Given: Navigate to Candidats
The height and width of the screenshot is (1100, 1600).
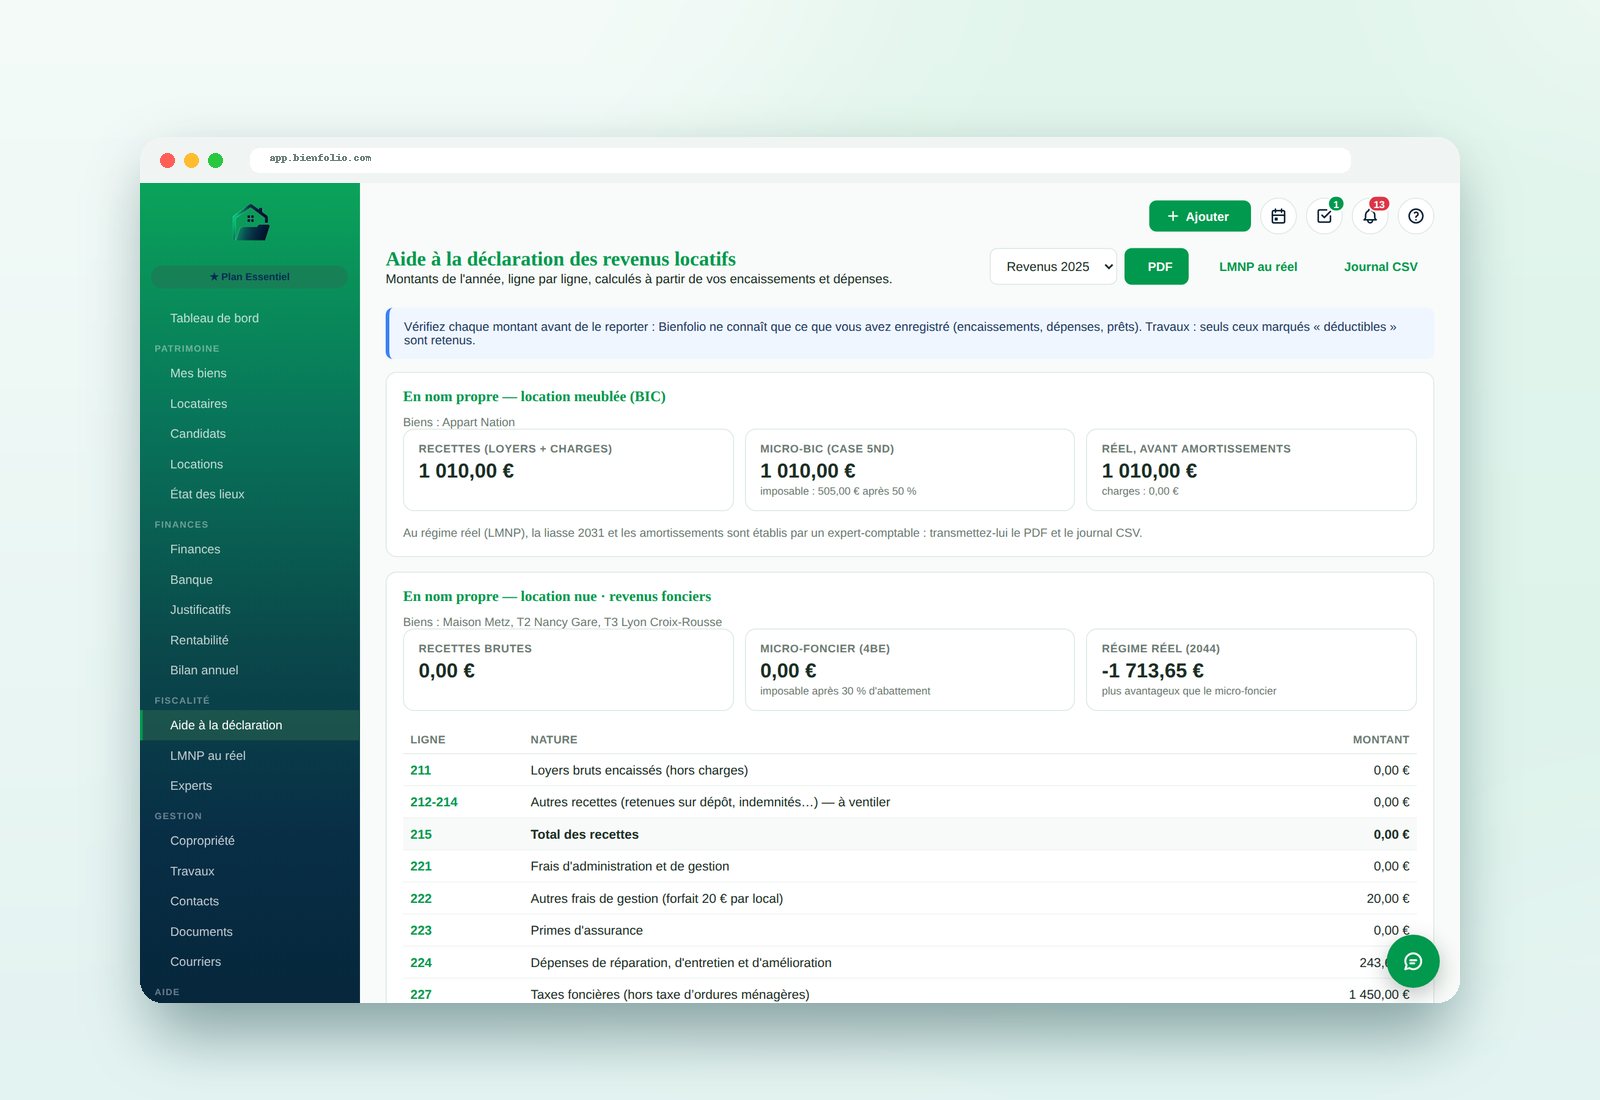Looking at the screenshot, I should pos(250,434).
